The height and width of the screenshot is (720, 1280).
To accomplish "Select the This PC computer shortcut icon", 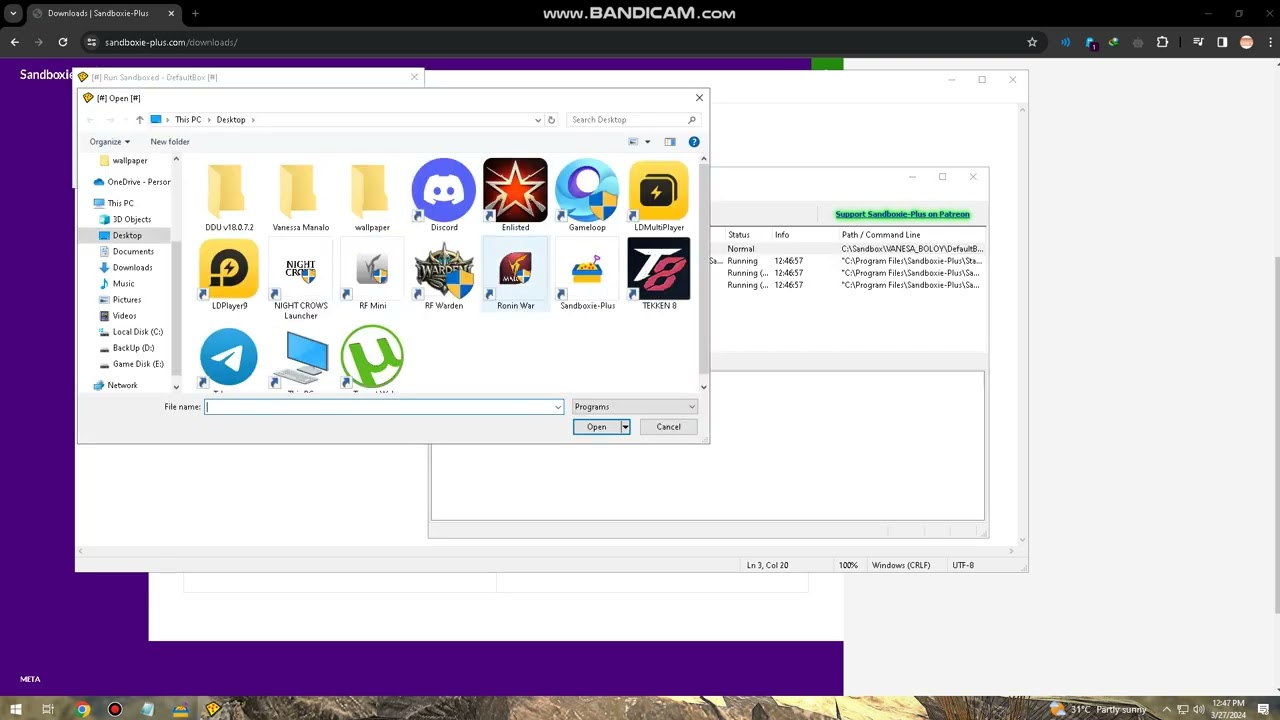I will coord(300,358).
